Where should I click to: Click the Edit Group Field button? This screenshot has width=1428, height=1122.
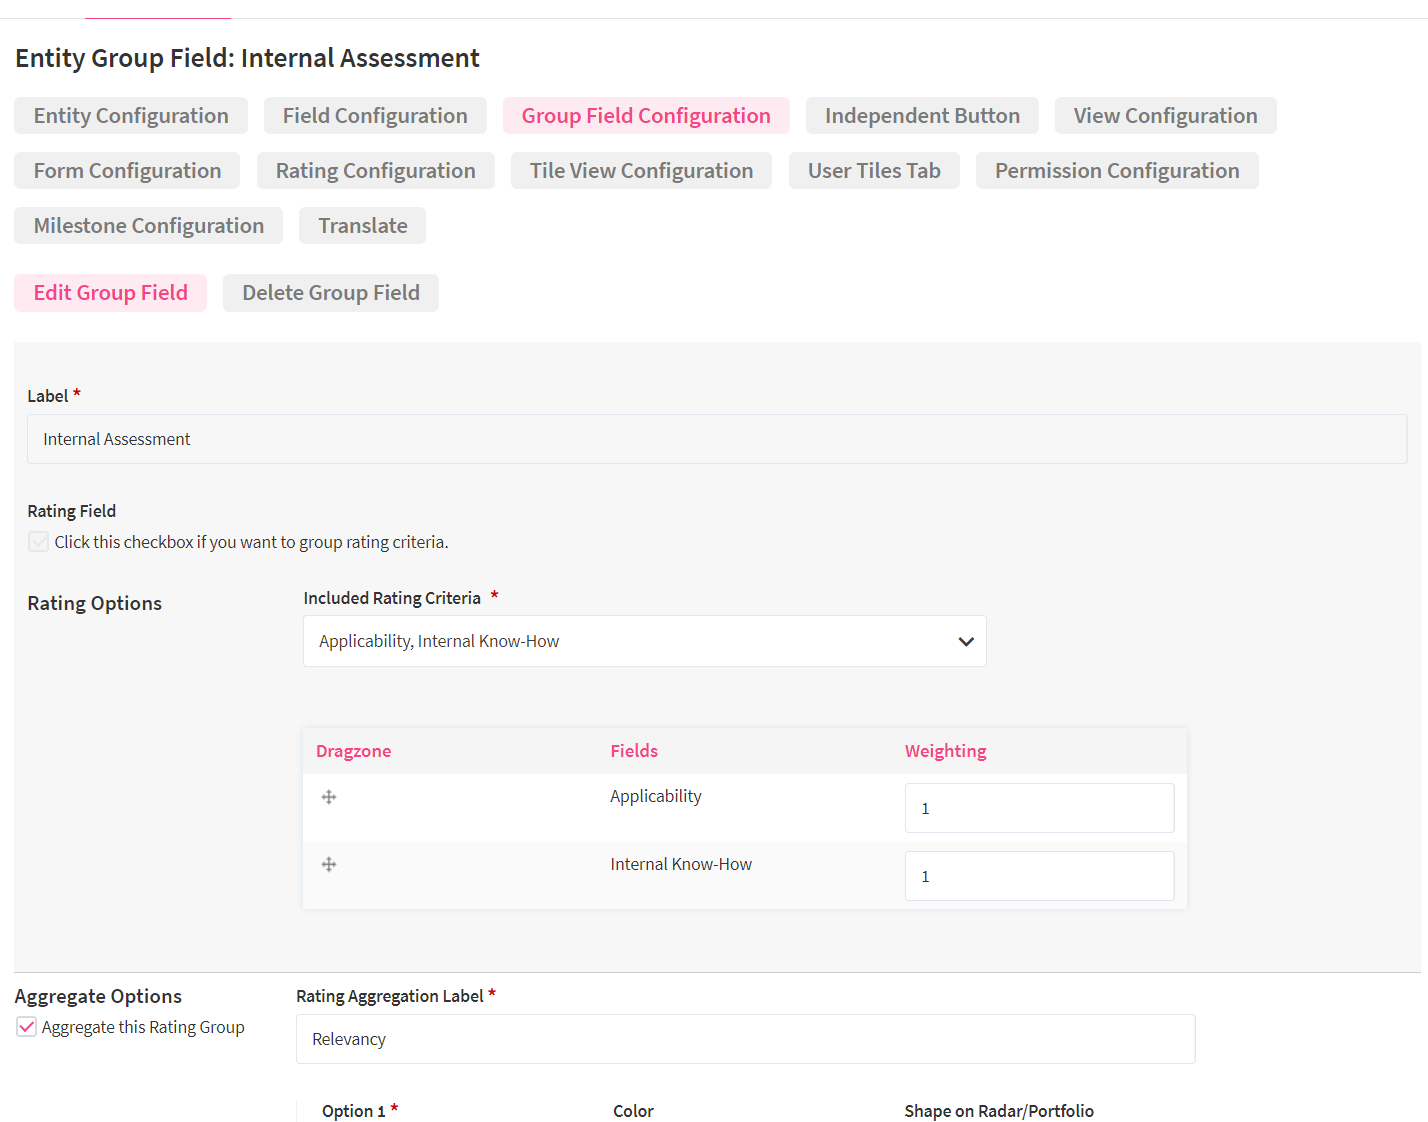tap(111, 293)
